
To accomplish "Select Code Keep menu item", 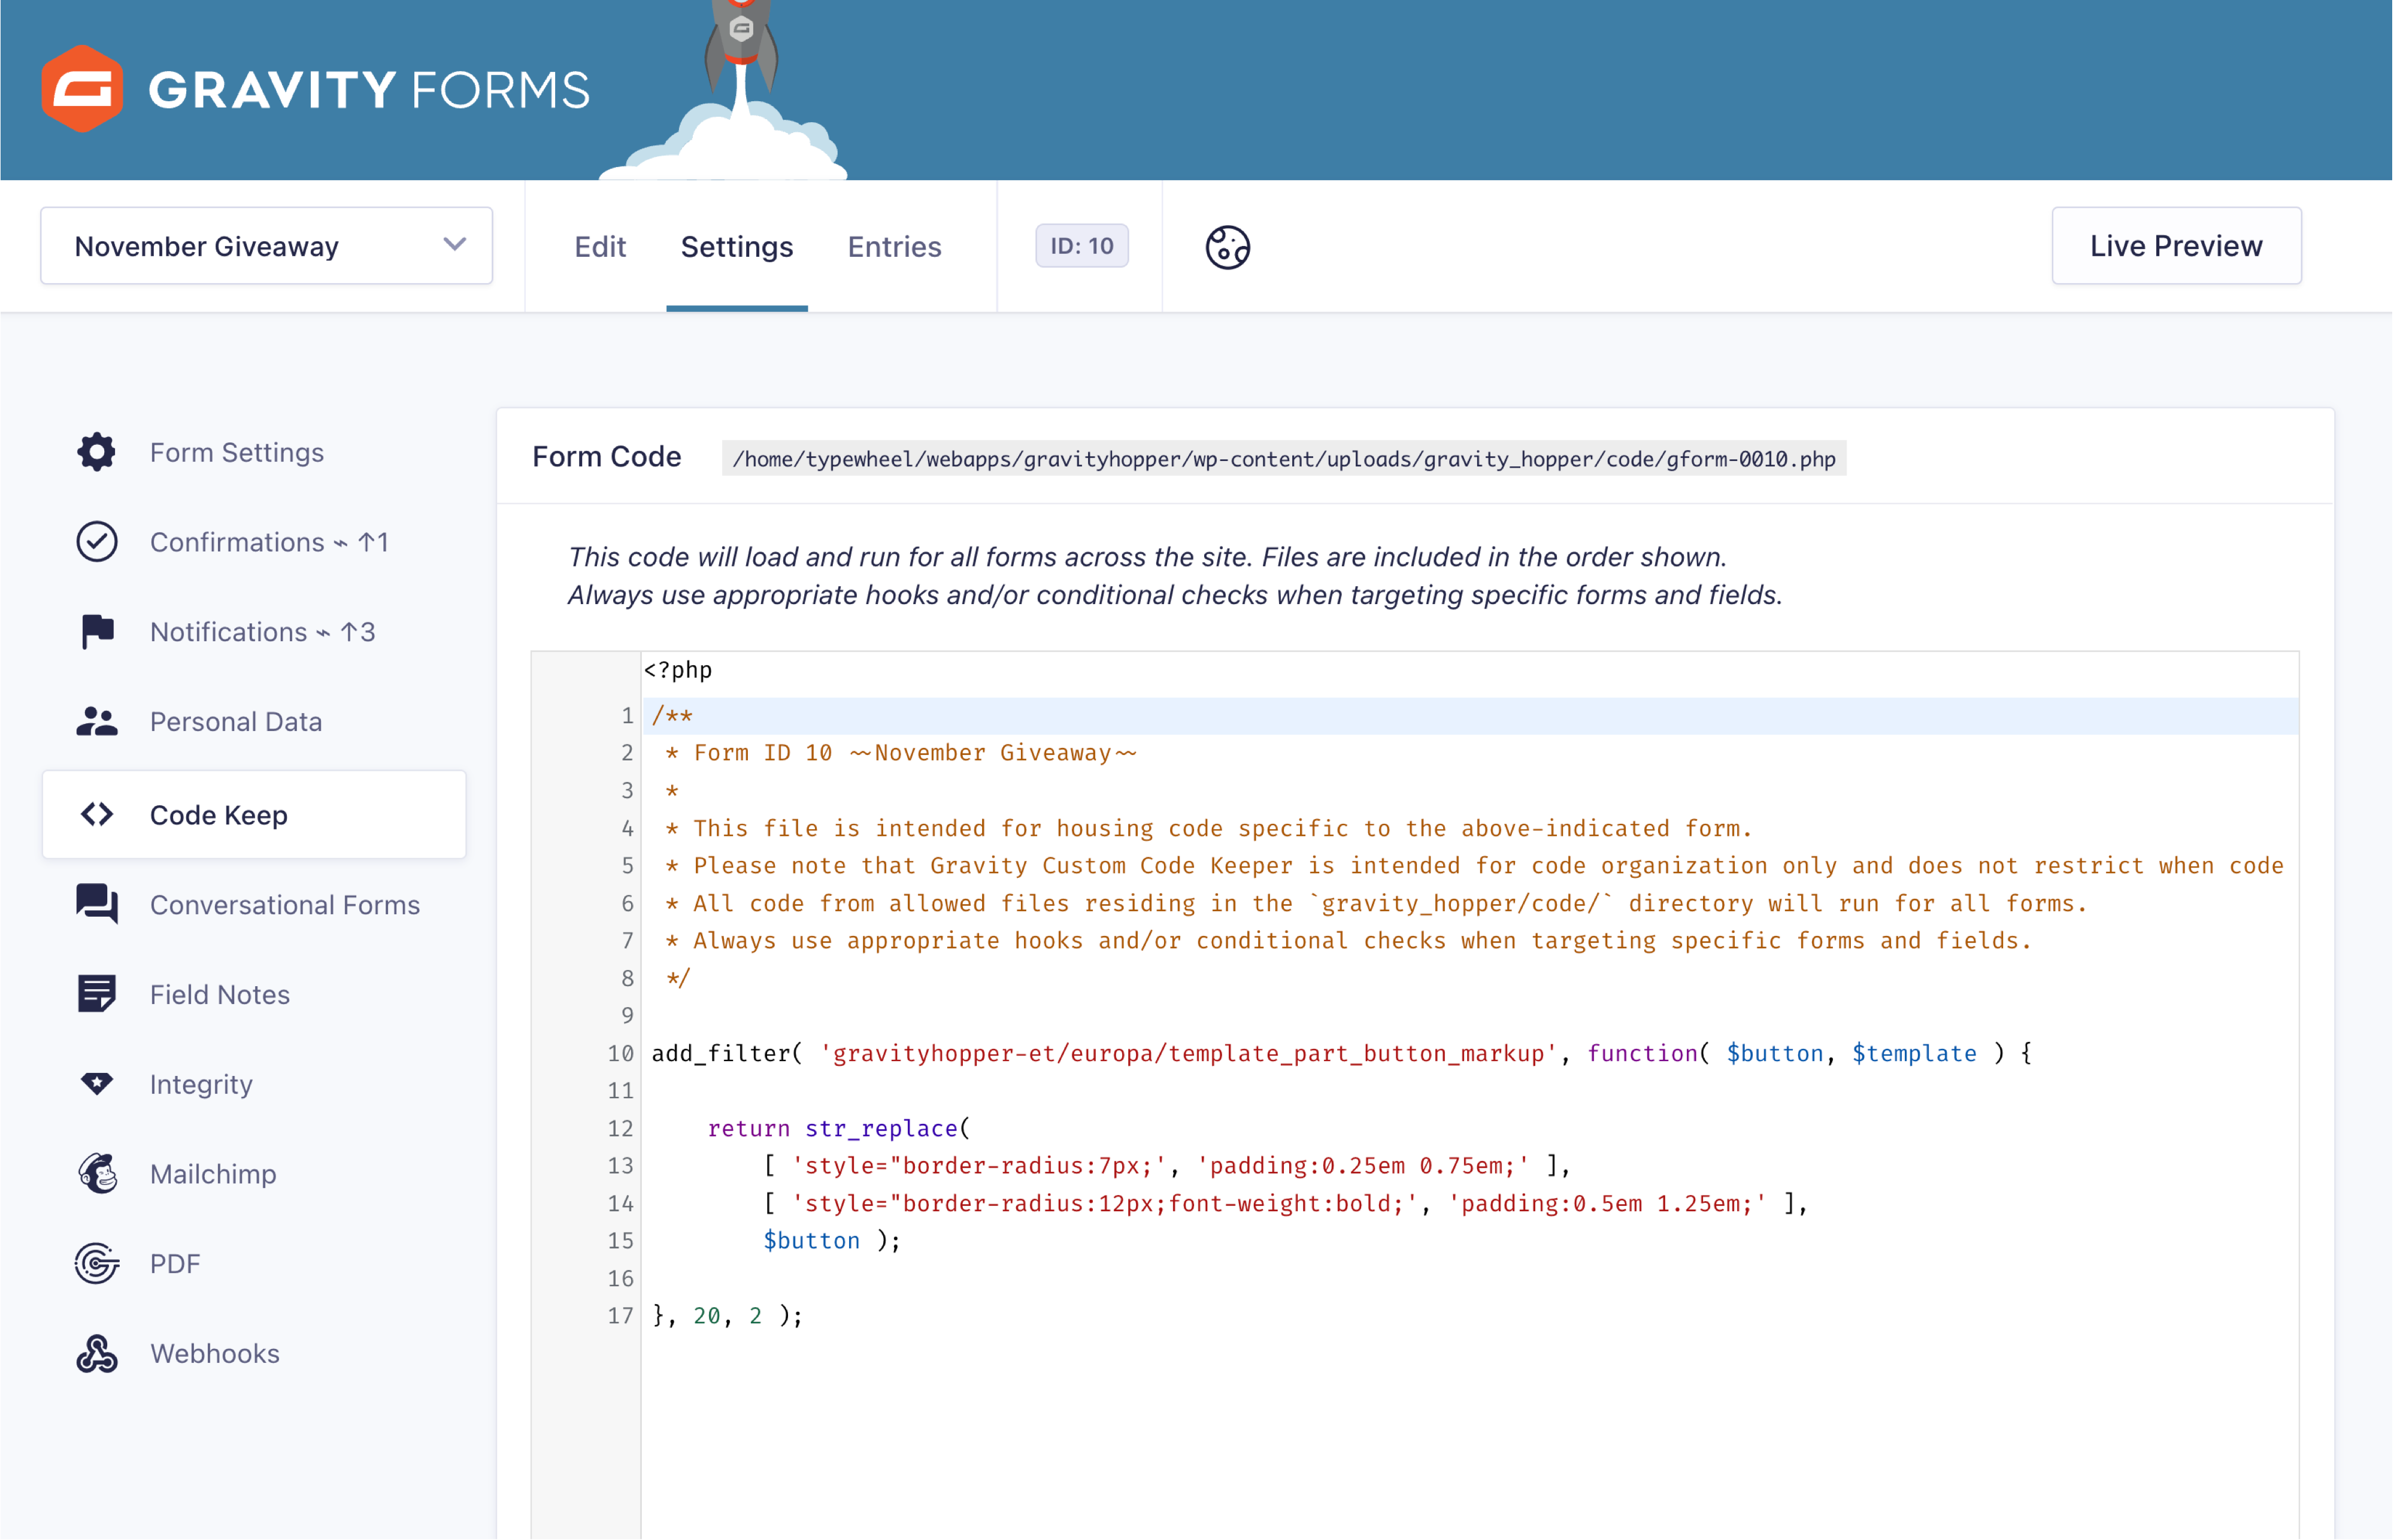I will [254, 814].
